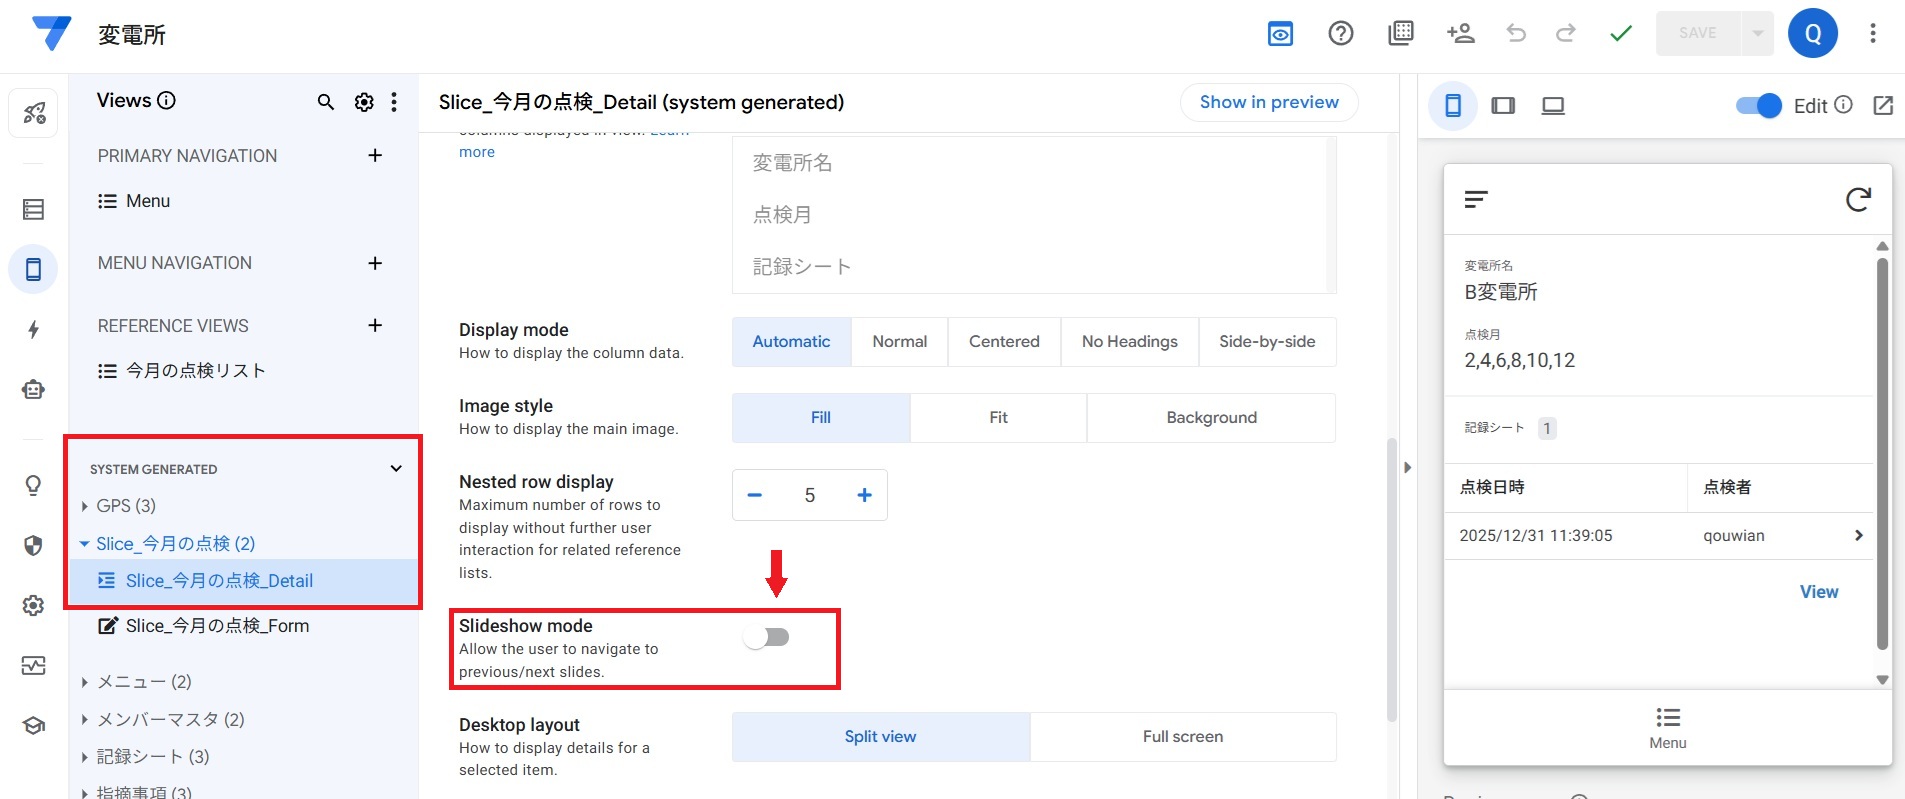Open the Data section in left sidebar
The width and height of the screenshot is (1905, 799).
(33, 209)
